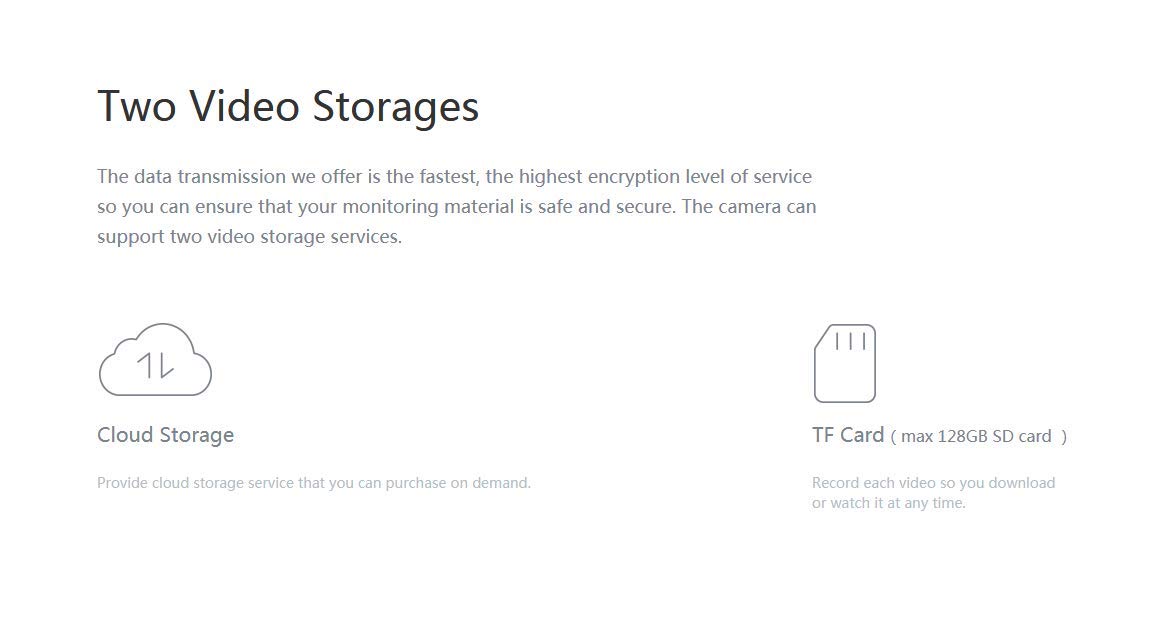The height and width of the screenshot is (623, 1171).
Task: Click the word "encryption" in the paragraph
Action: [634, 177]
